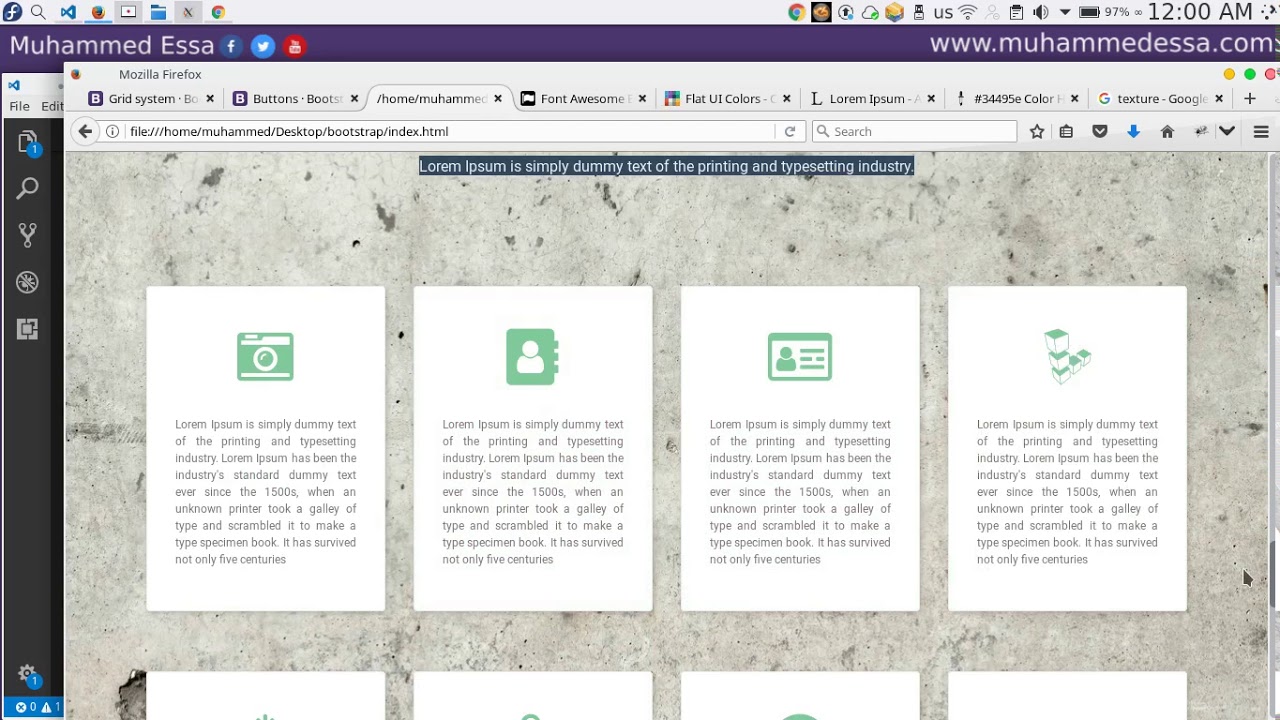This screenshot has width=1280, height=720.
Task: Open the cloud sync tray icon
Action: [x=870, y=12]
